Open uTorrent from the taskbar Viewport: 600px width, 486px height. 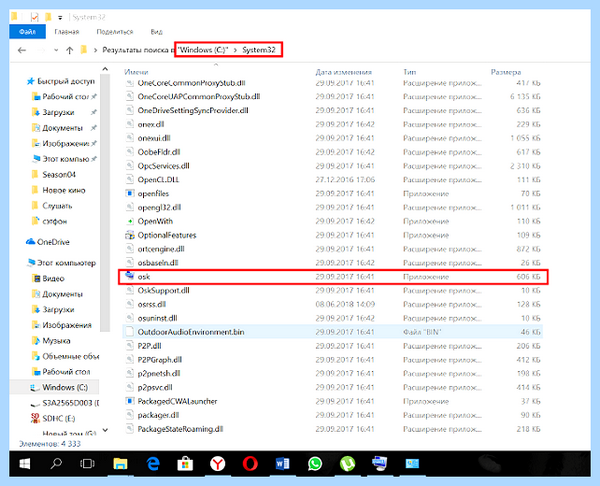click(x=347, y=464)
